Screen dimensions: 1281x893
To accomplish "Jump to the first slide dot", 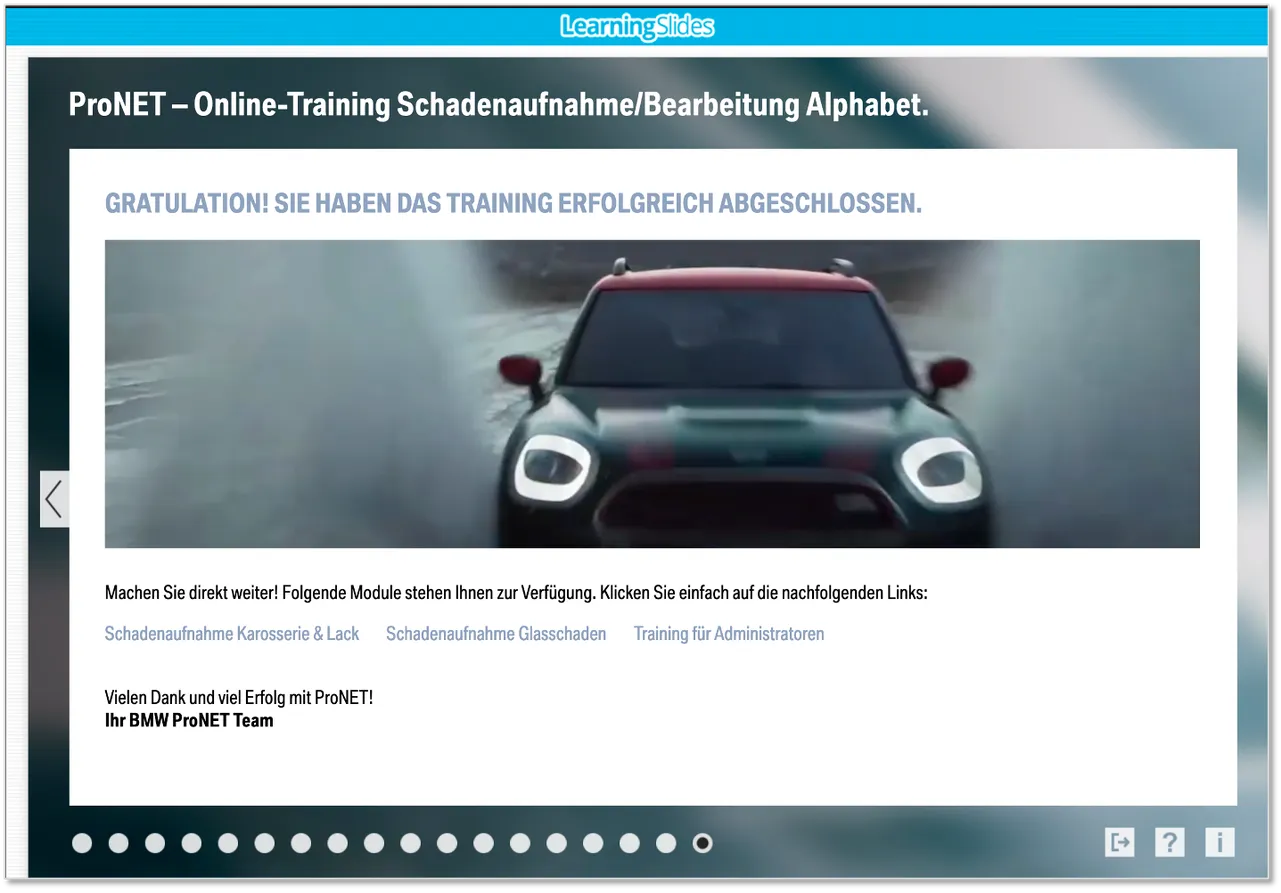I will click(x=82, y=844).
